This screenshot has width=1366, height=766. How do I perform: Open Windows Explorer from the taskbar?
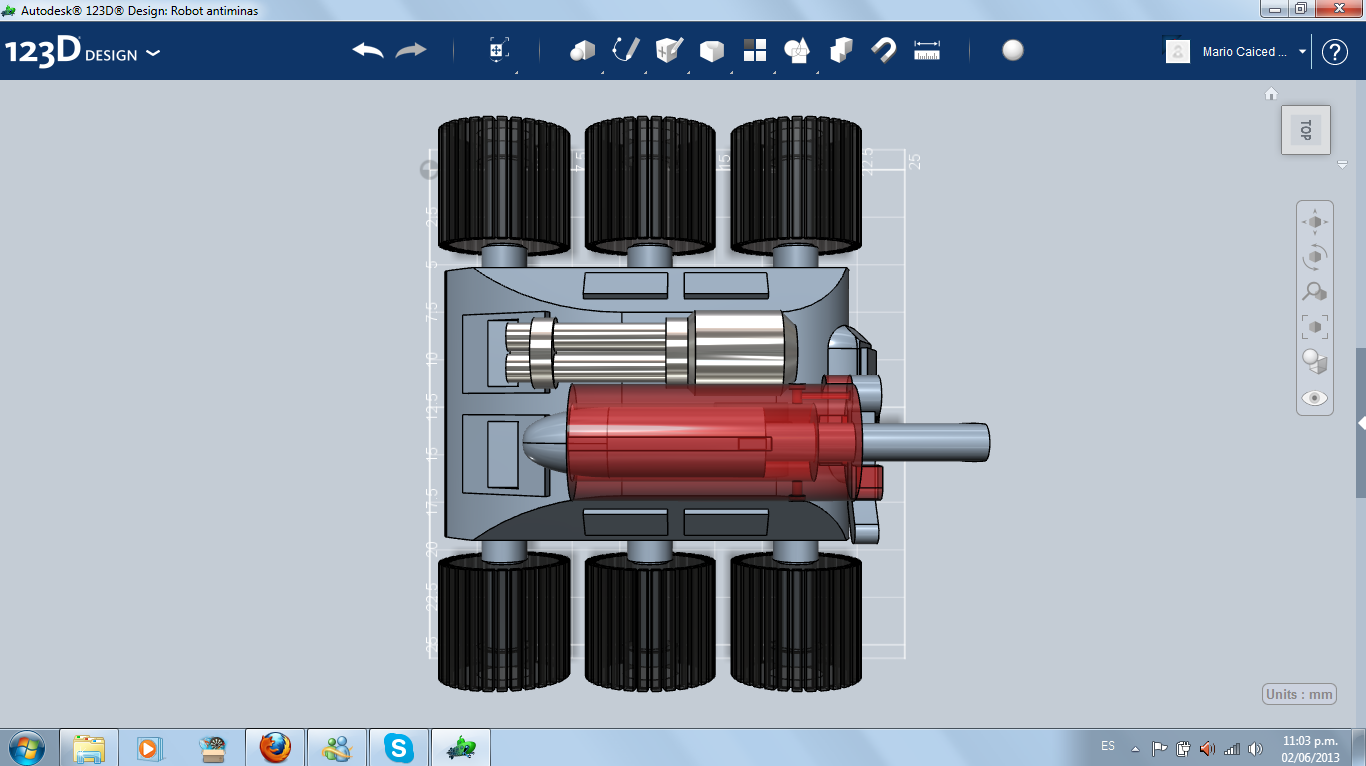(89, 747)
